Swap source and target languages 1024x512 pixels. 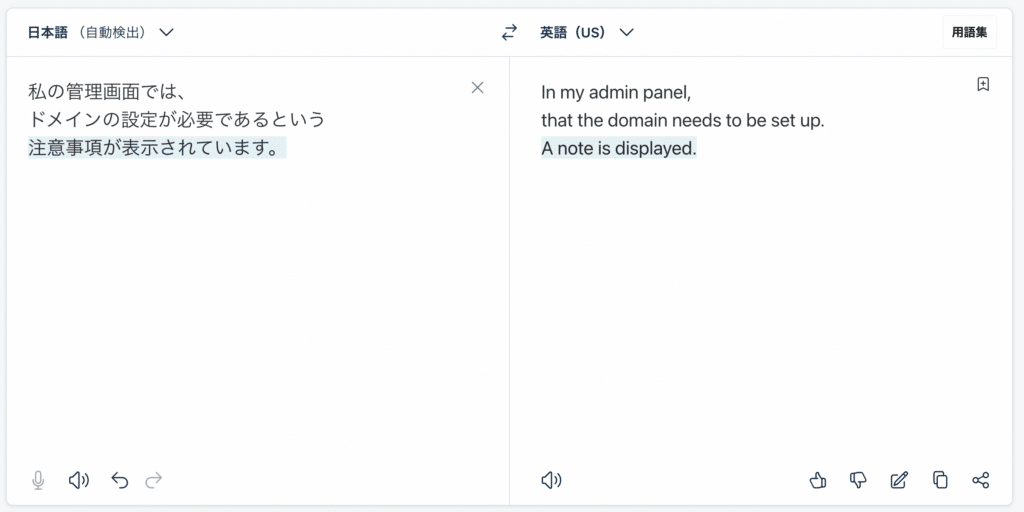(510, 32)
